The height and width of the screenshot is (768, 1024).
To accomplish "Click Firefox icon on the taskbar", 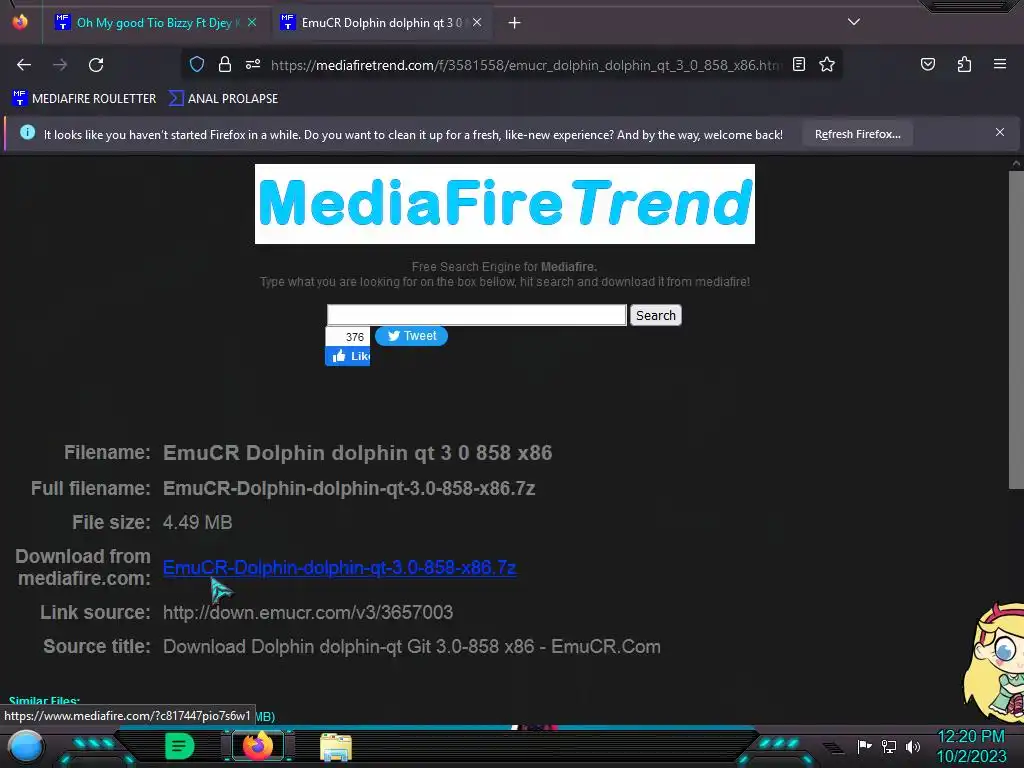I will coord(258,746).
